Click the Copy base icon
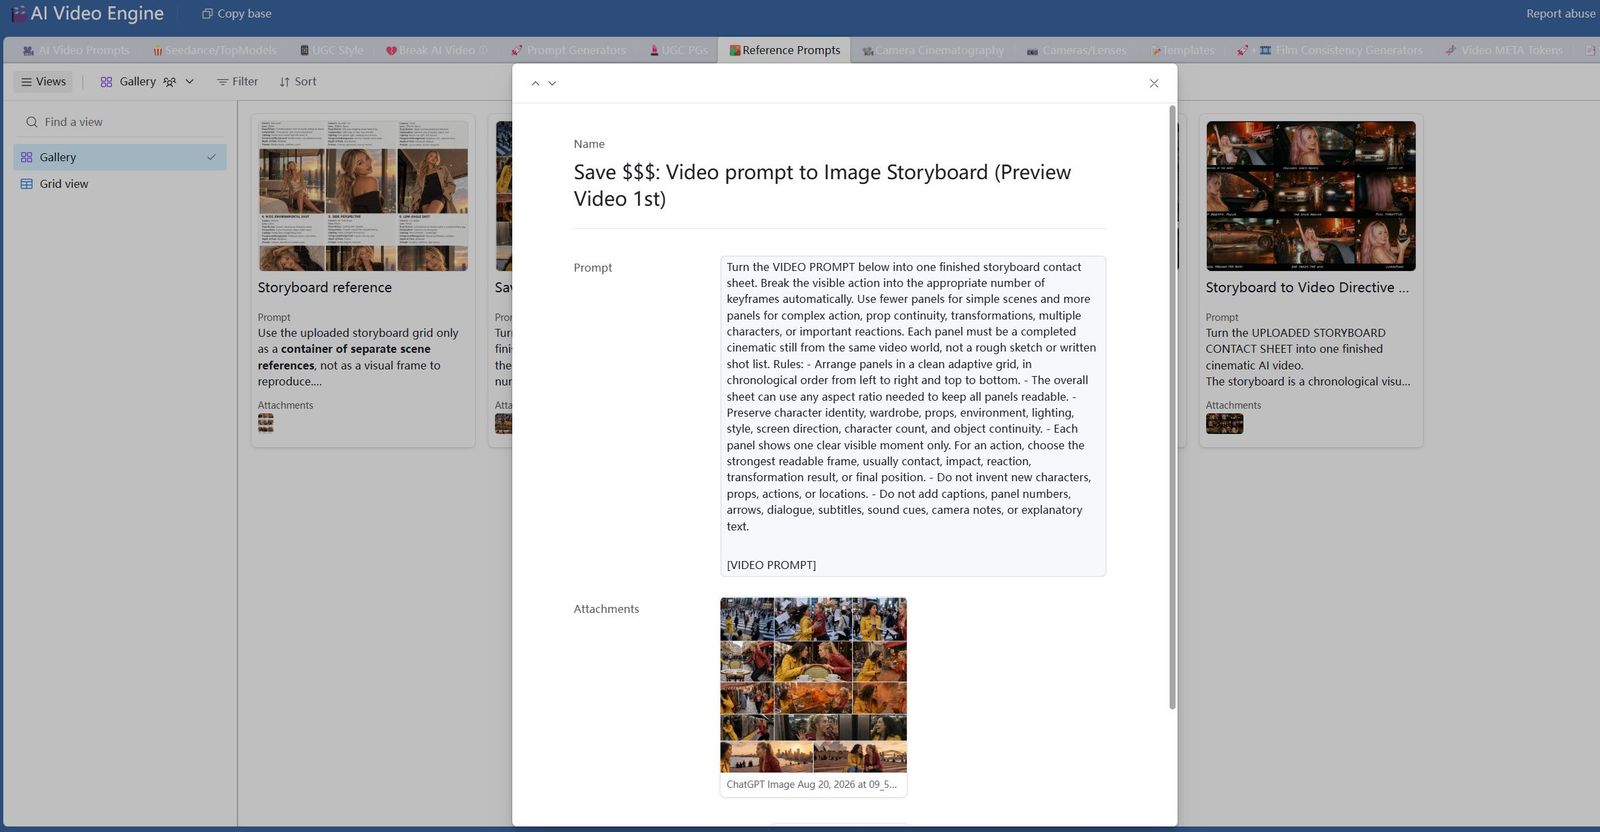Screen dimensions: 1600x832 coord(207,14)
